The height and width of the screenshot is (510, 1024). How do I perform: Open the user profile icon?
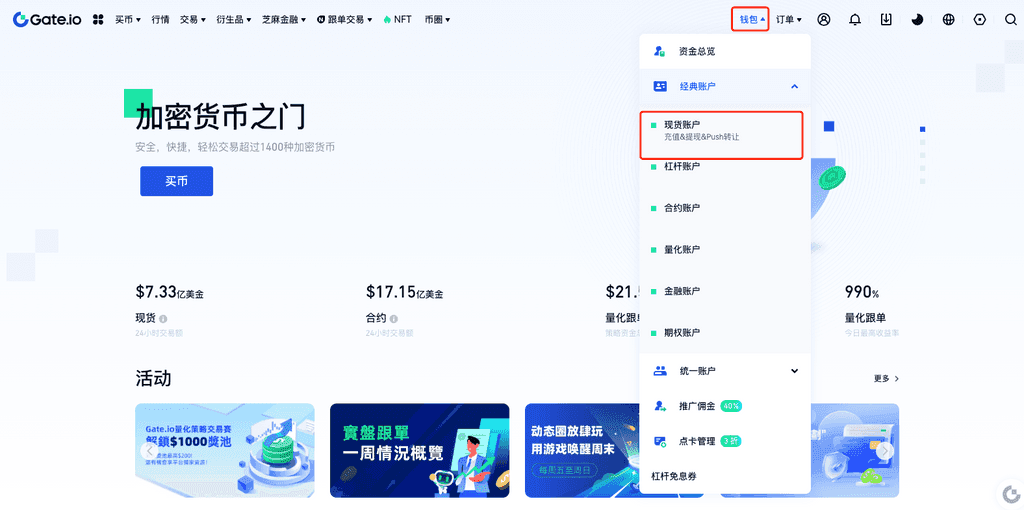(x=824, y=19)
